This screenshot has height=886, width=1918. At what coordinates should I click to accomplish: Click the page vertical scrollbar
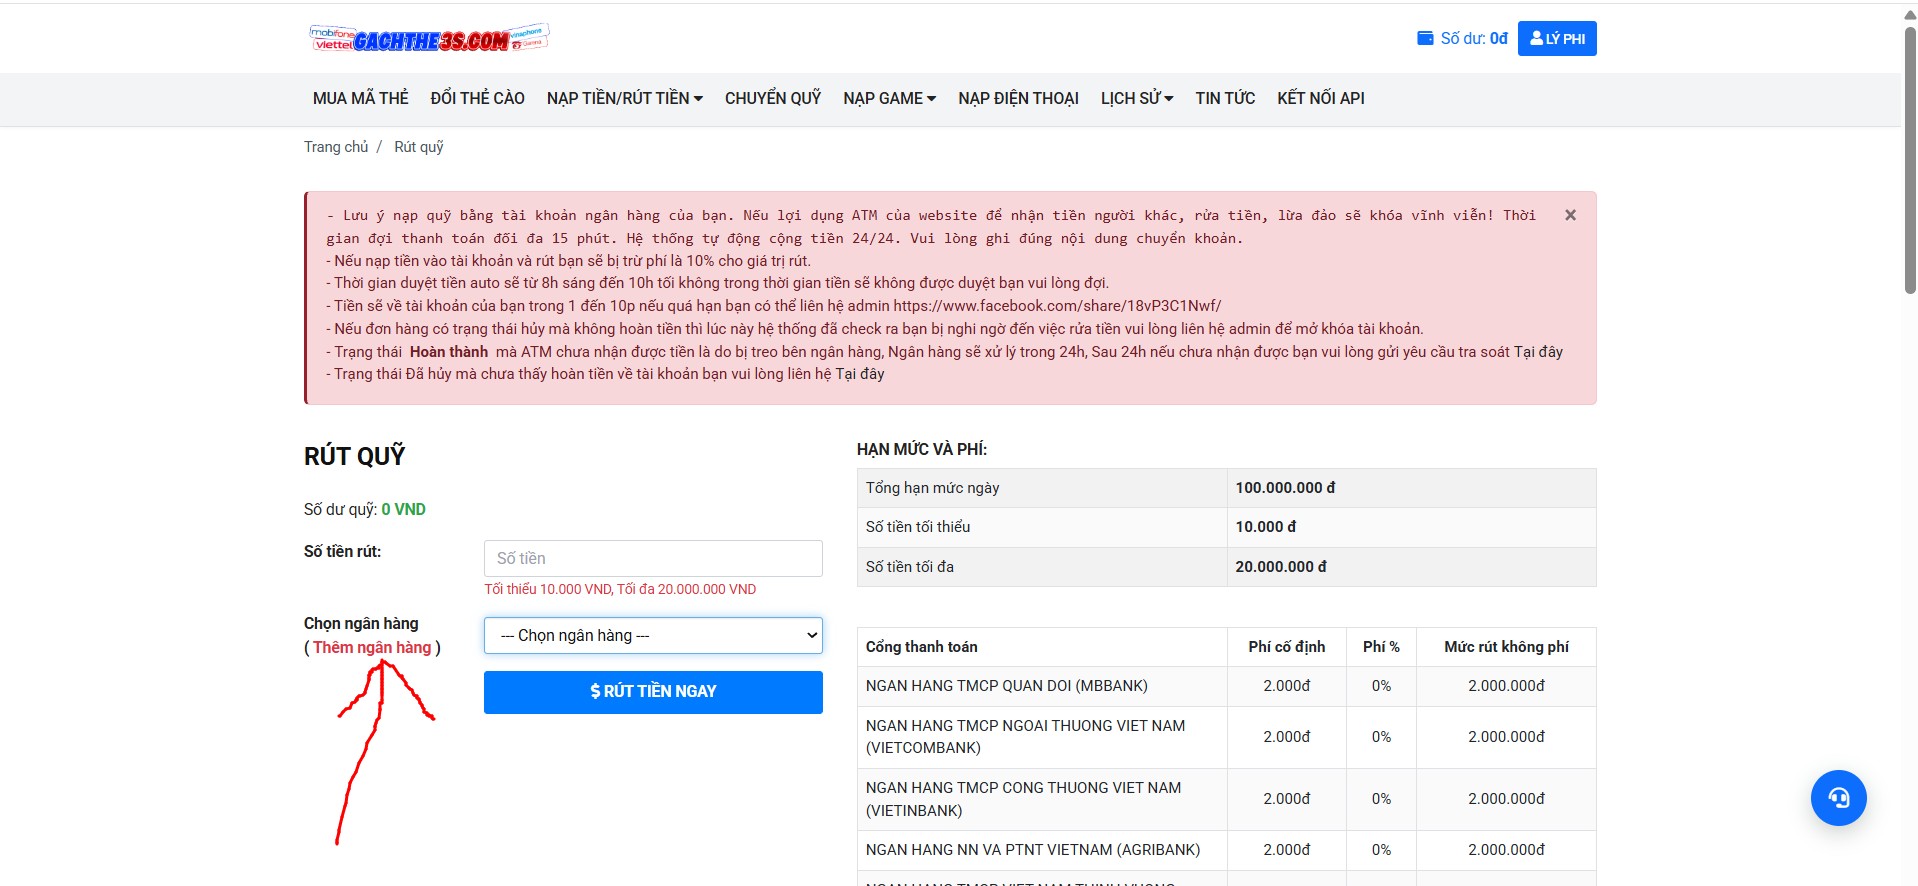tap(1909, 160)
